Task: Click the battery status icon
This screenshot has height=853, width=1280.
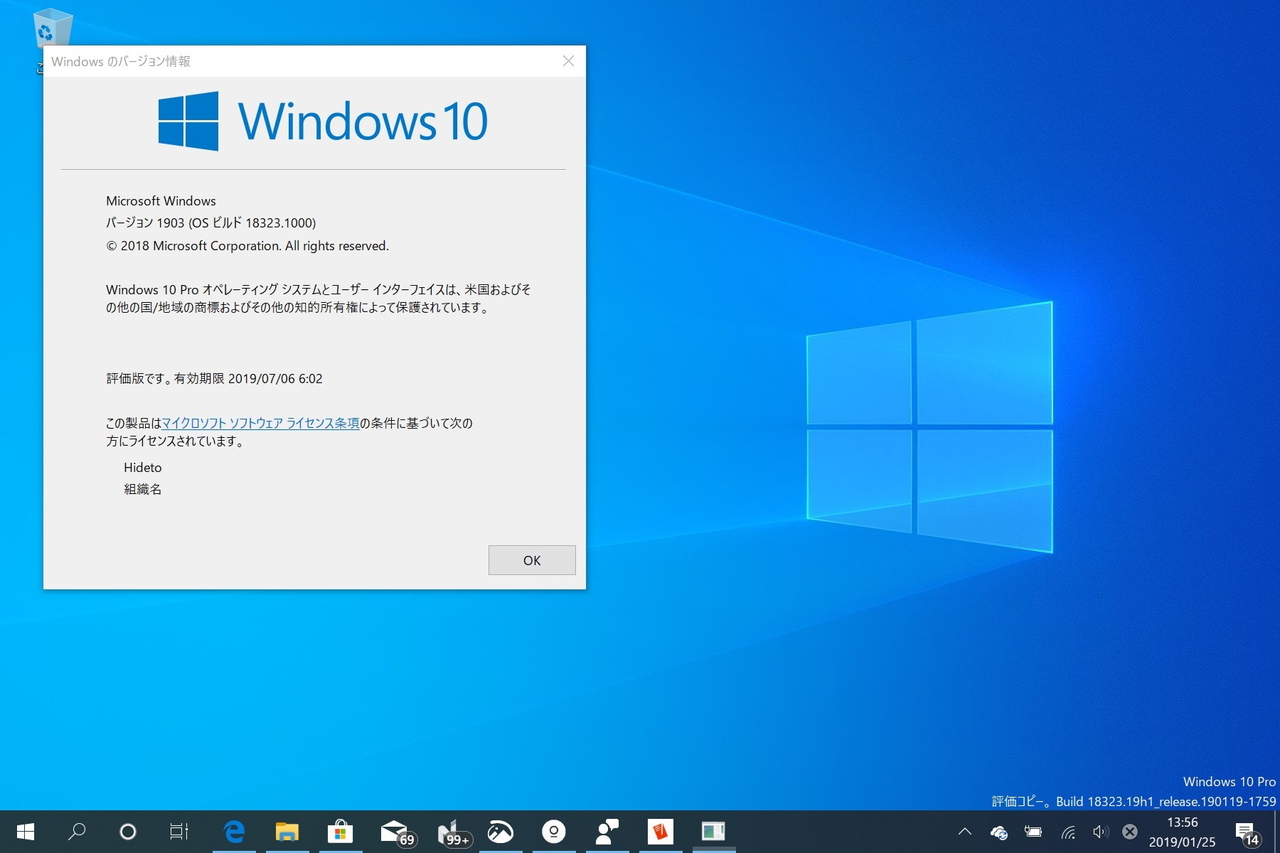Action: point(1033,831)
